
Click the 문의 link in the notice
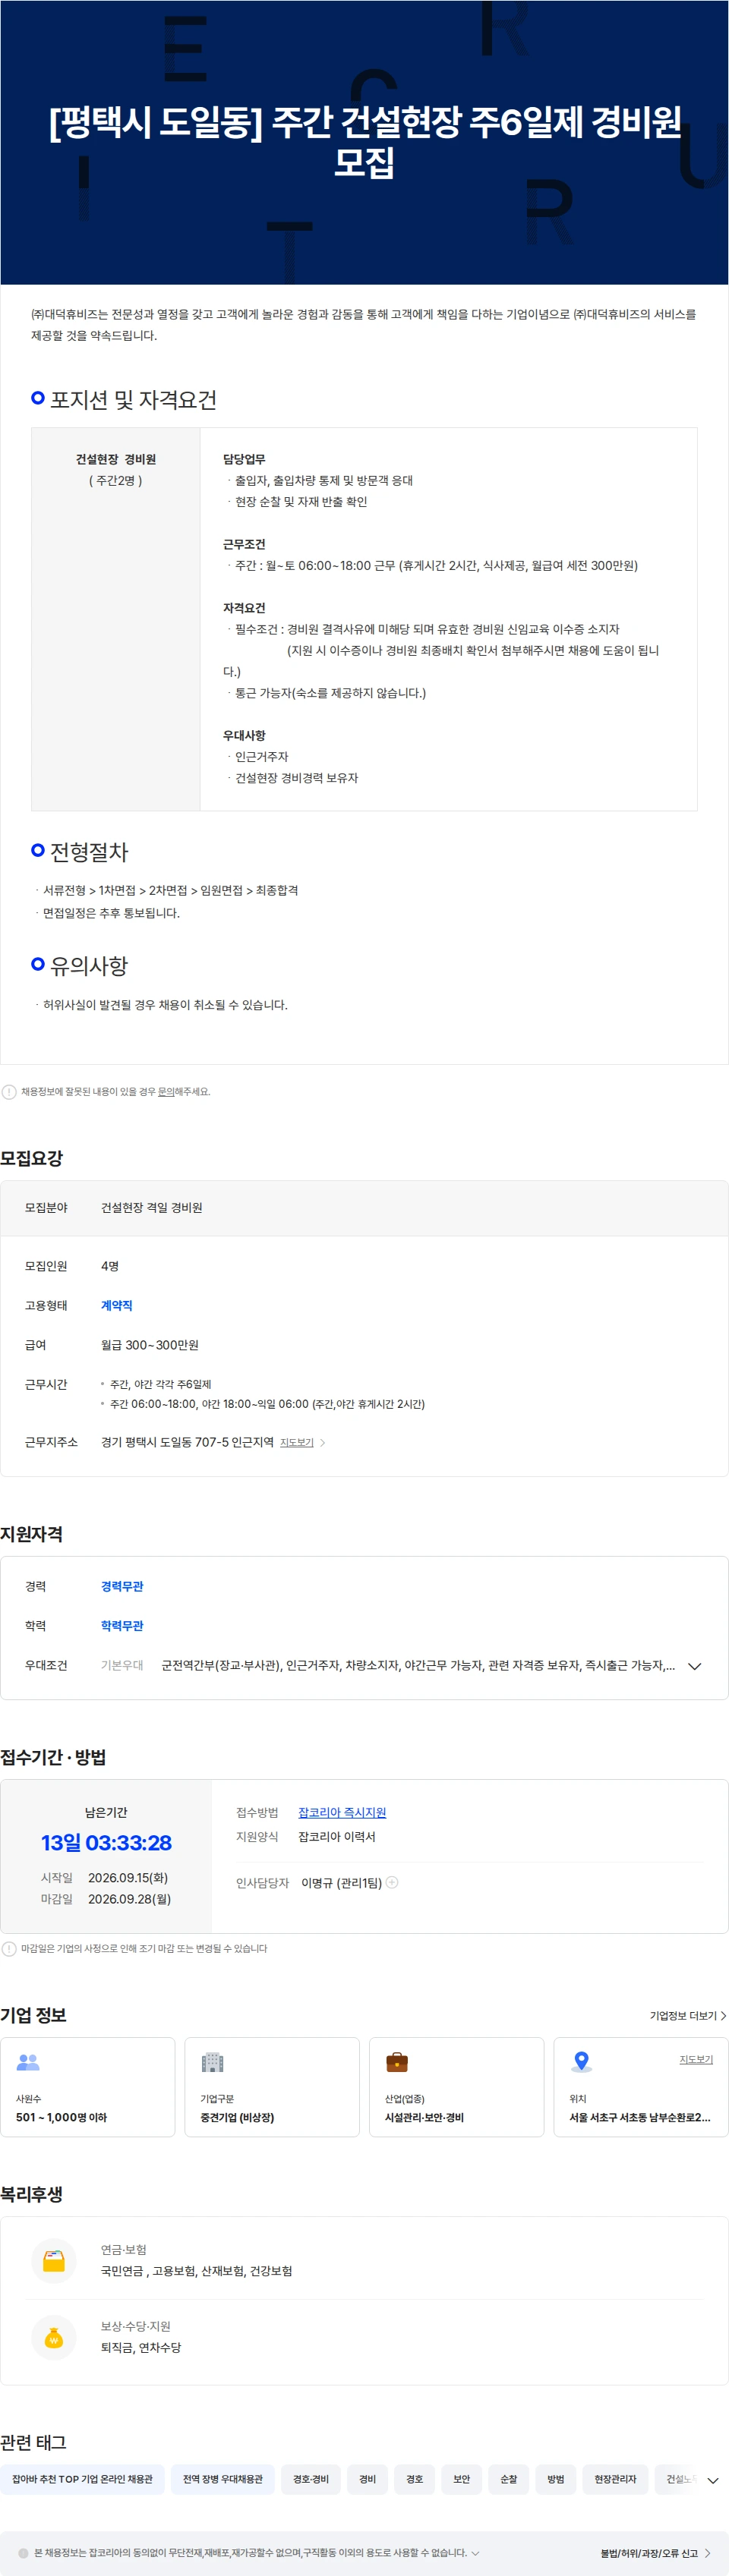pos(166,1092)
